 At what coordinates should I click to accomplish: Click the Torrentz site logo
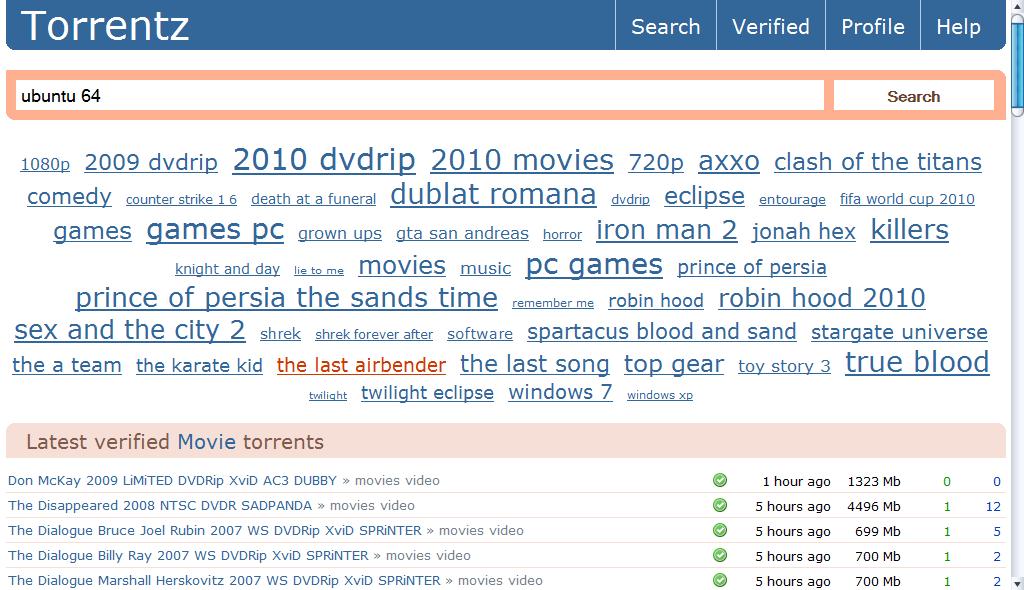coord(104,26)
